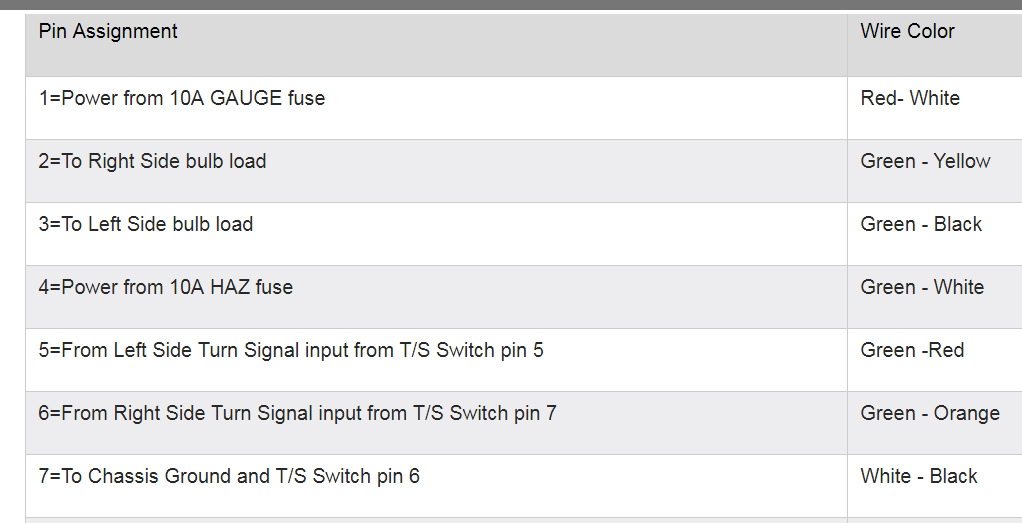The height and width of the screenshot is (523, 1022).
Task: Click the Green - Yellow wire color cell
Action: pos(925,162)
